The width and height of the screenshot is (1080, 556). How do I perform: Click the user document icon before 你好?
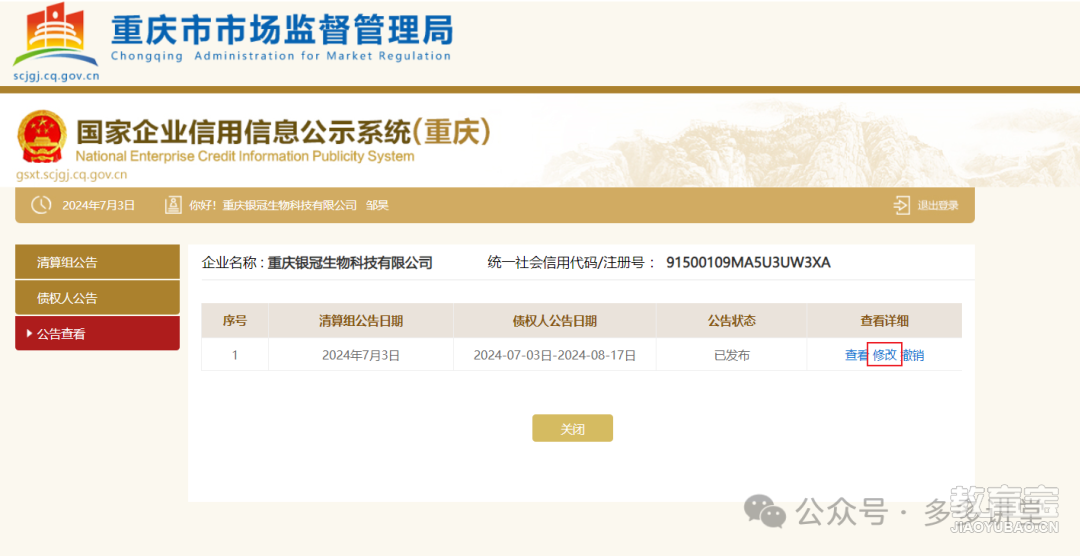click(x=173, y=205)
